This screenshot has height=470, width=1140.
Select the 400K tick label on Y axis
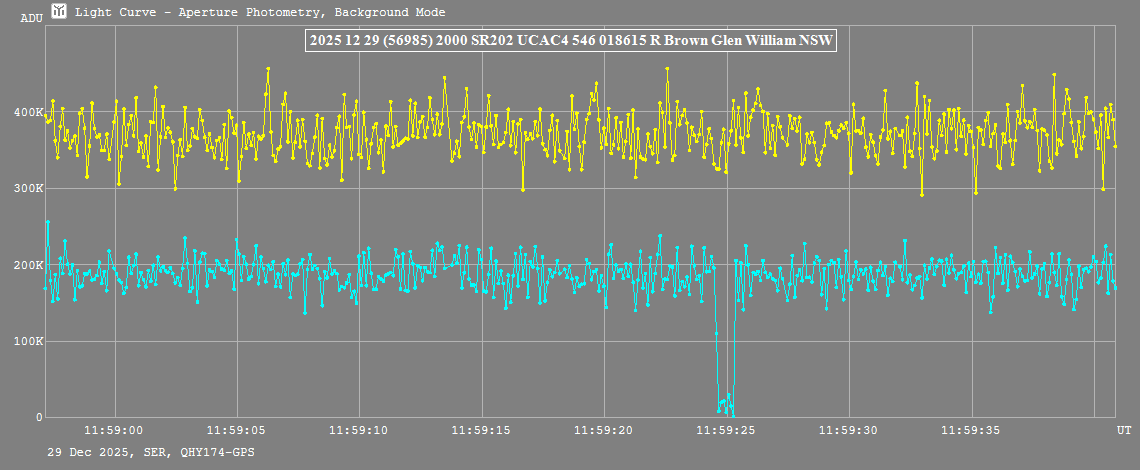(28, 112)
